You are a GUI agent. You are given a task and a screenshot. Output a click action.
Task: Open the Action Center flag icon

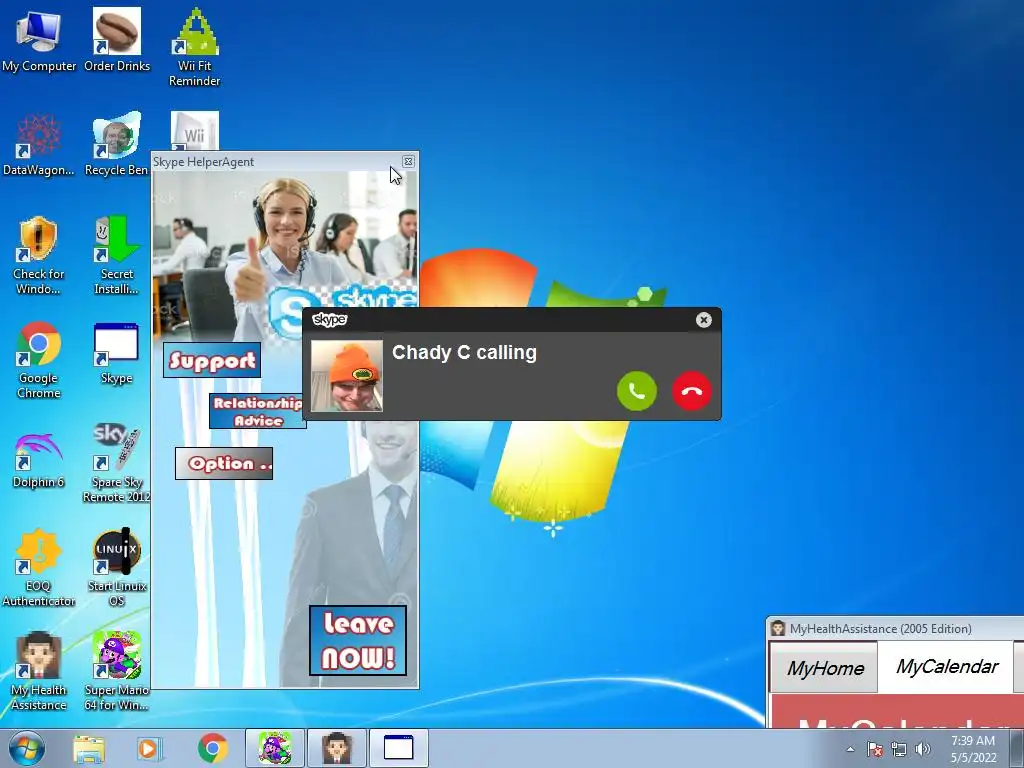pos(874,749)
